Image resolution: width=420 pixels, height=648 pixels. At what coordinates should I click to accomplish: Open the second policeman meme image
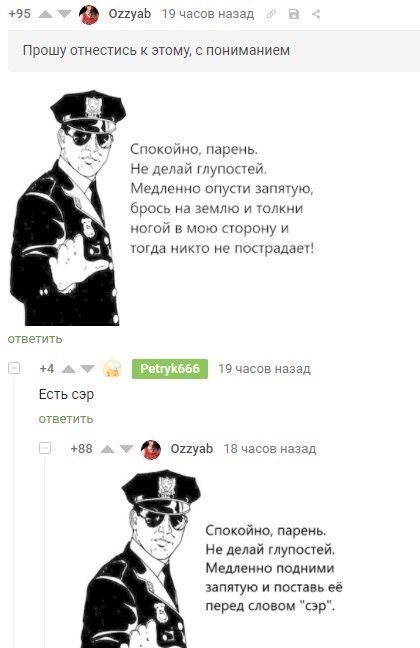[233, 558]
